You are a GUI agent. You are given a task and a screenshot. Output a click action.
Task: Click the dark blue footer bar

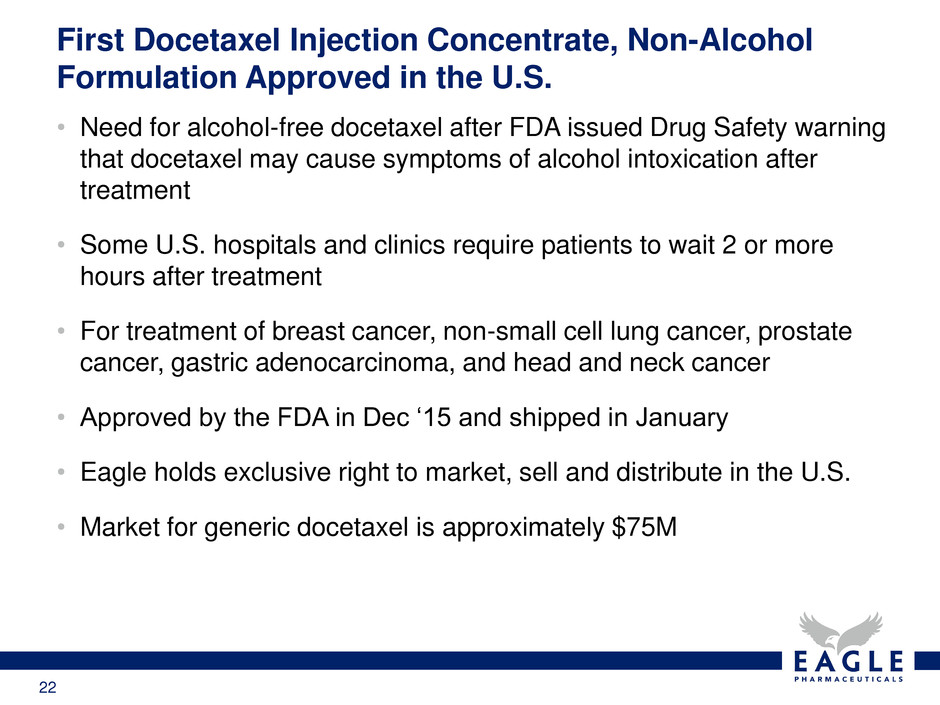(x=390, y=661)
